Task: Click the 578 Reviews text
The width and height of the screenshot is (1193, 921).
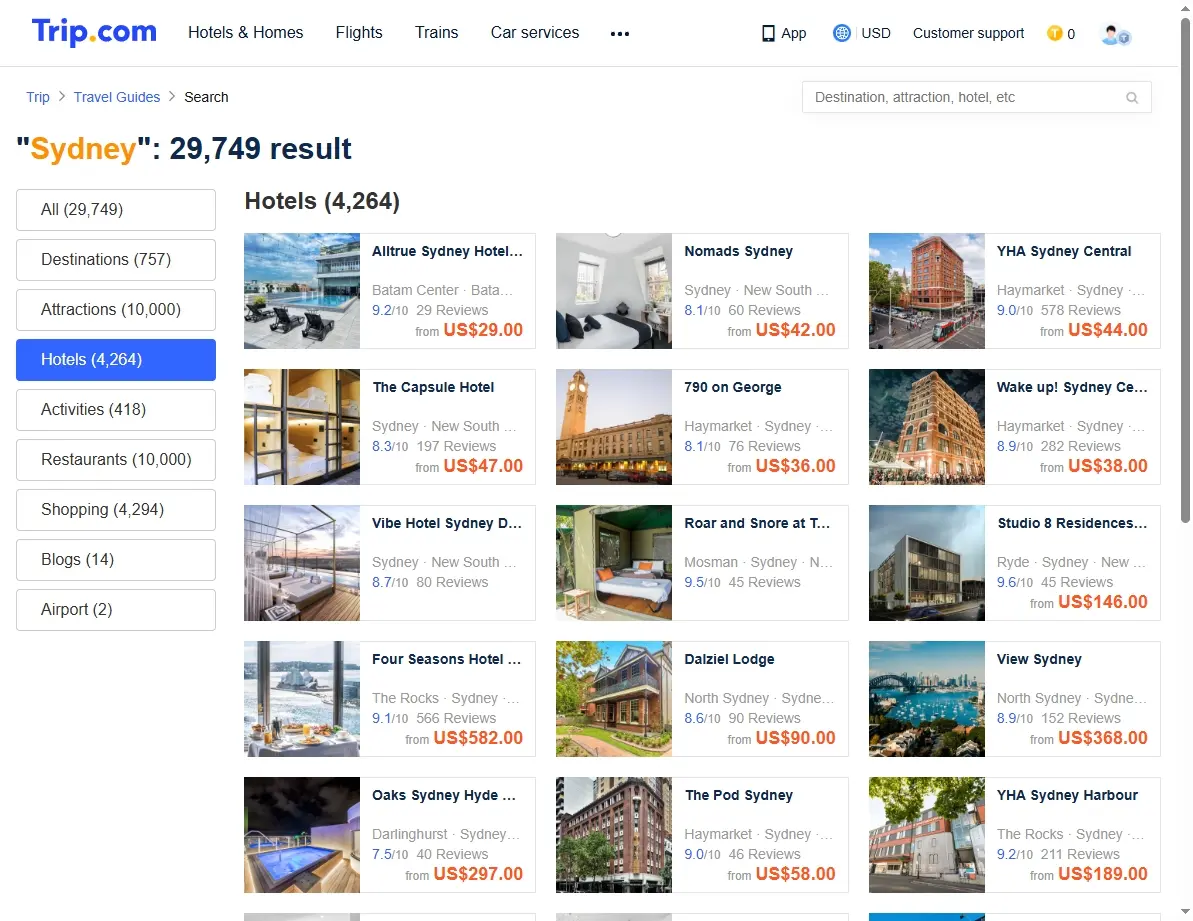Action: click(x=1080, y=310)
